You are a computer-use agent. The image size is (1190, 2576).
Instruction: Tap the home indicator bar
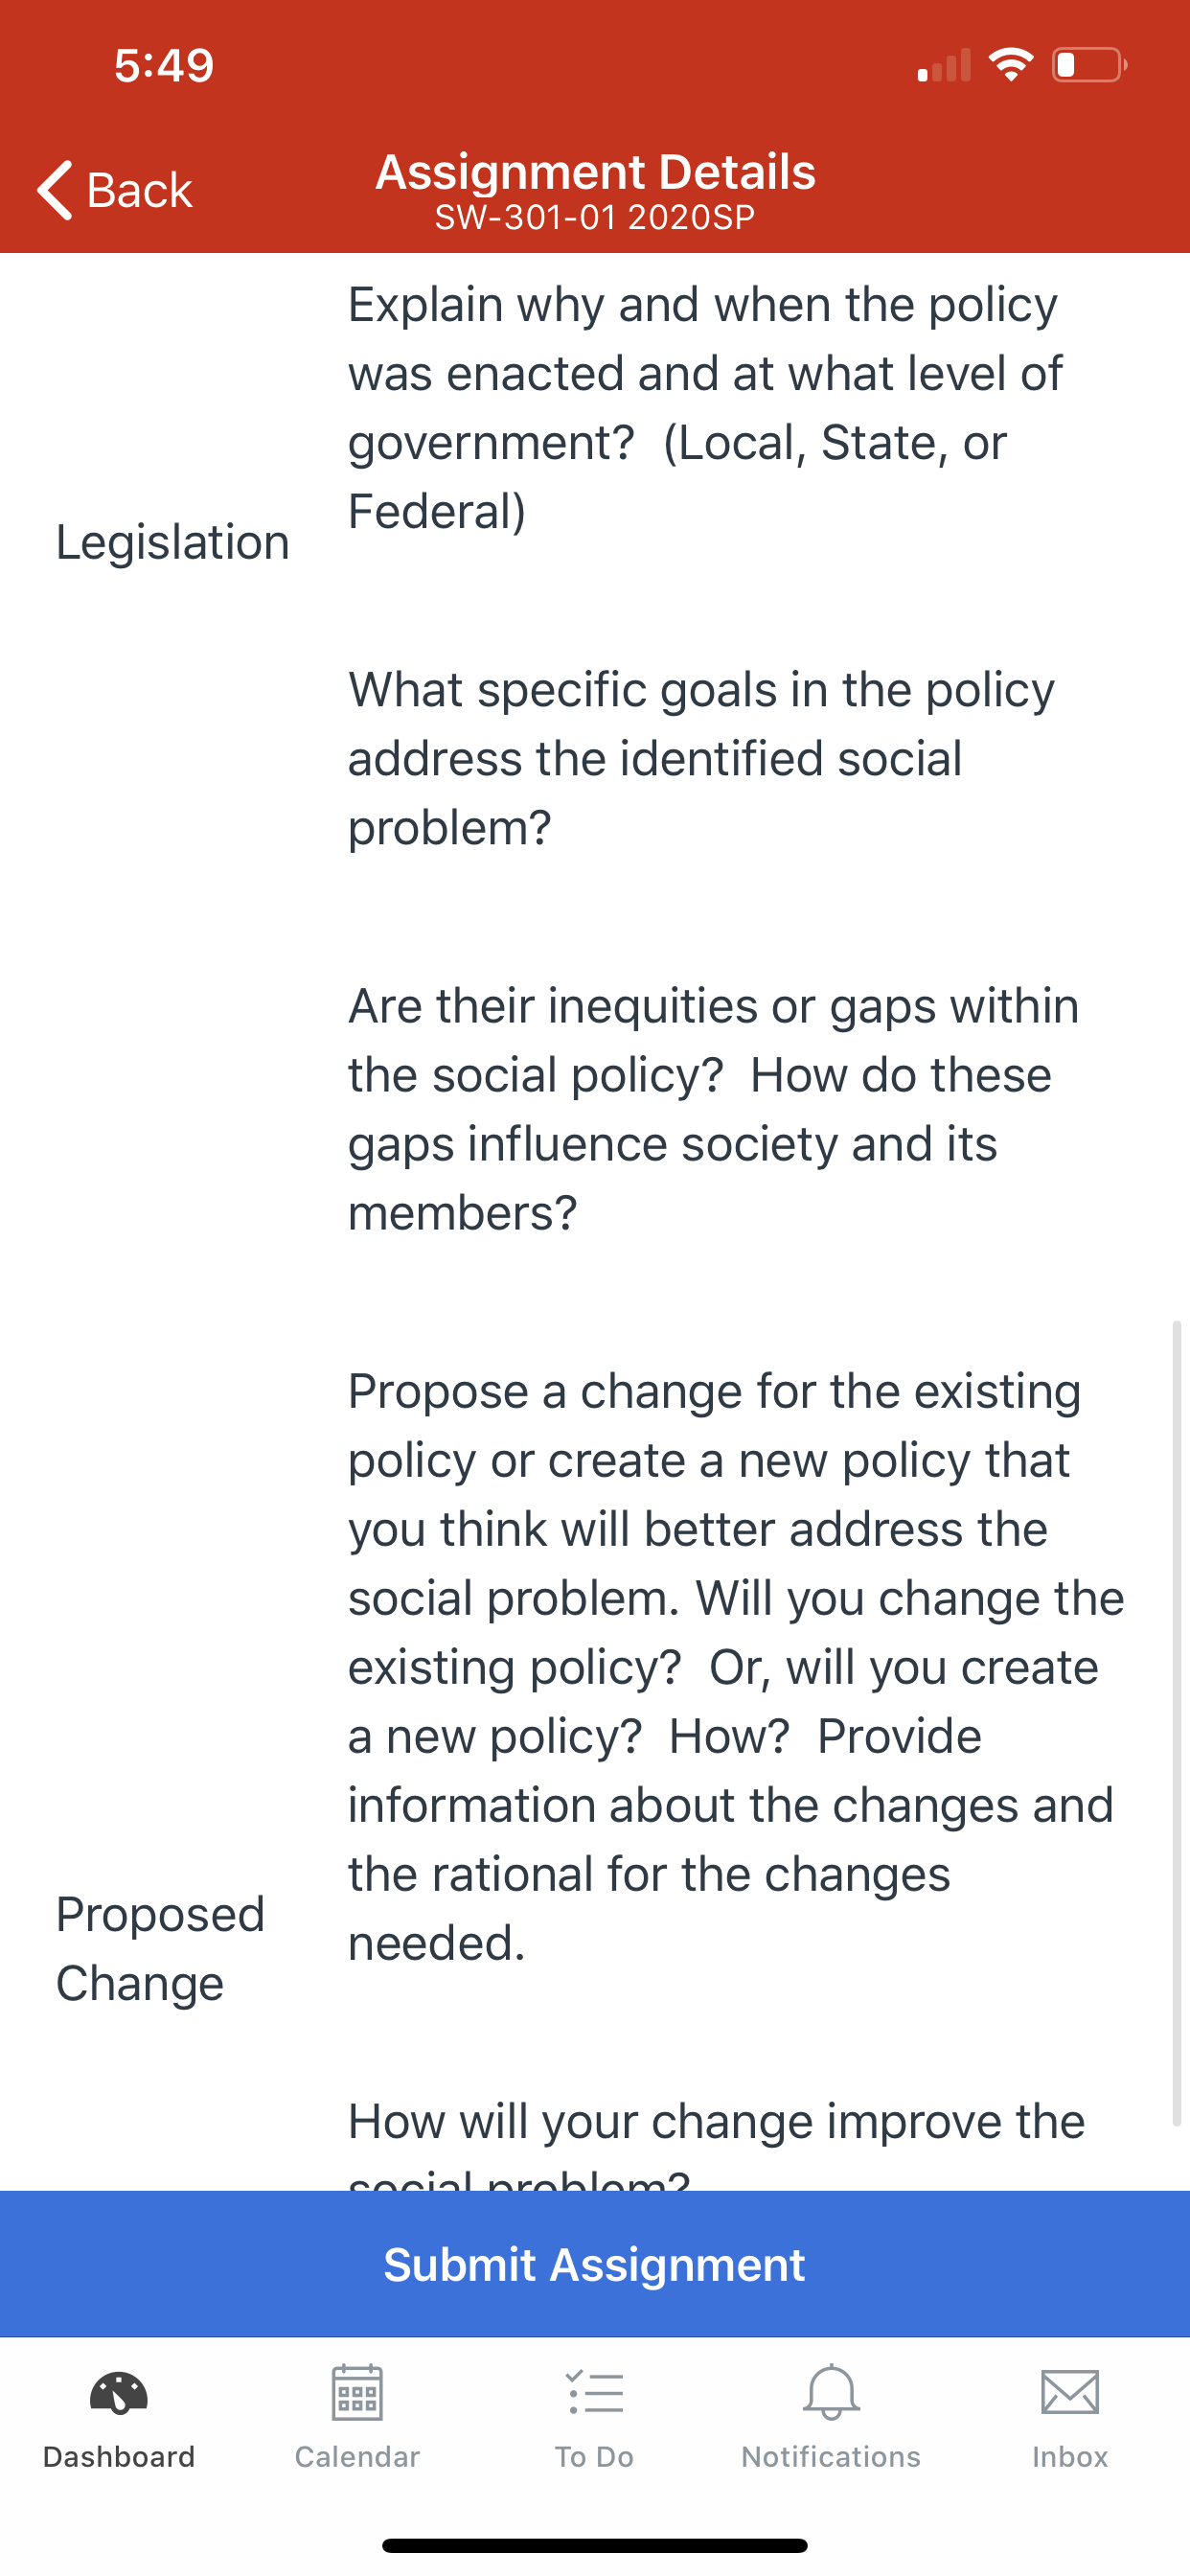point(595,2545)
